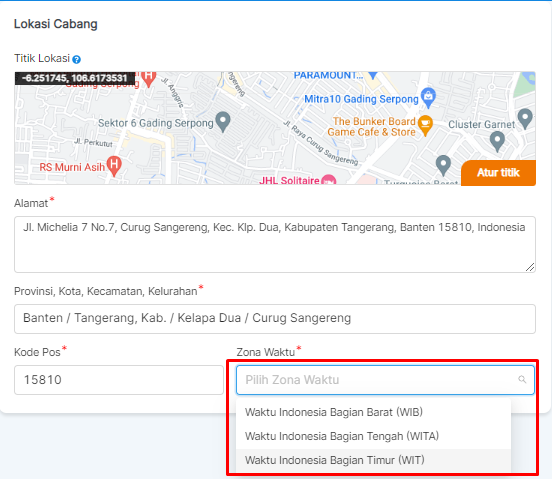Click the Cluster Garnet location pin

(x=525, y=119)
